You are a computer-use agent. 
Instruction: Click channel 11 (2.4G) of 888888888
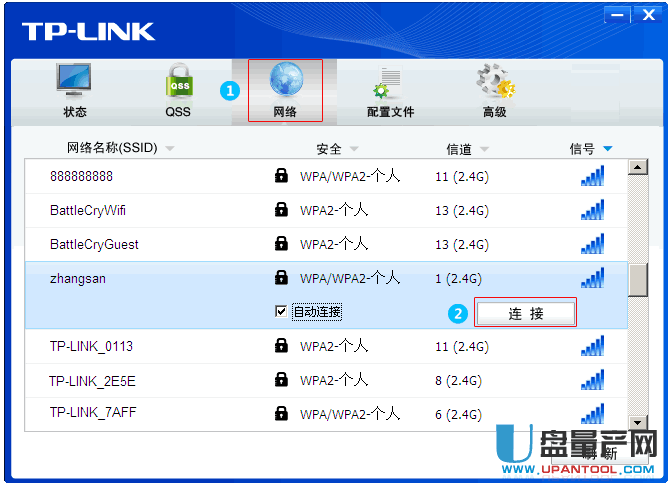tap(462, 177)
